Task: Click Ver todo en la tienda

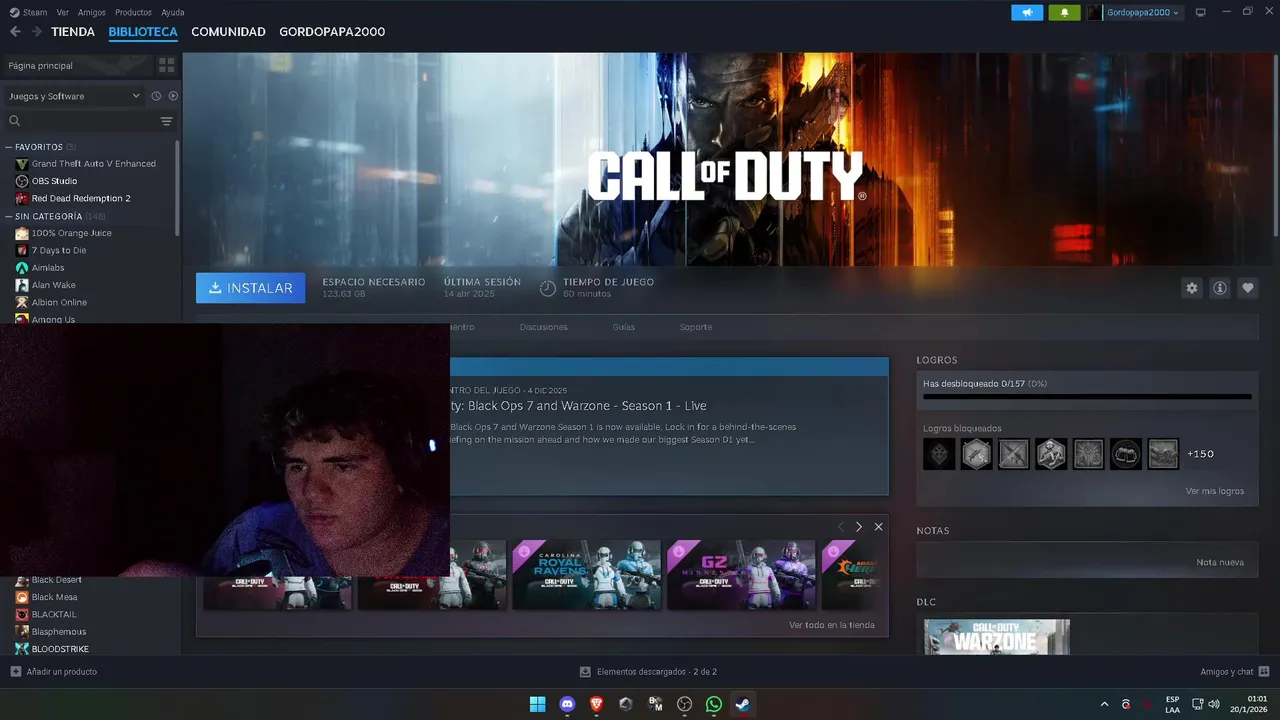Action: (x=832, y=625)
